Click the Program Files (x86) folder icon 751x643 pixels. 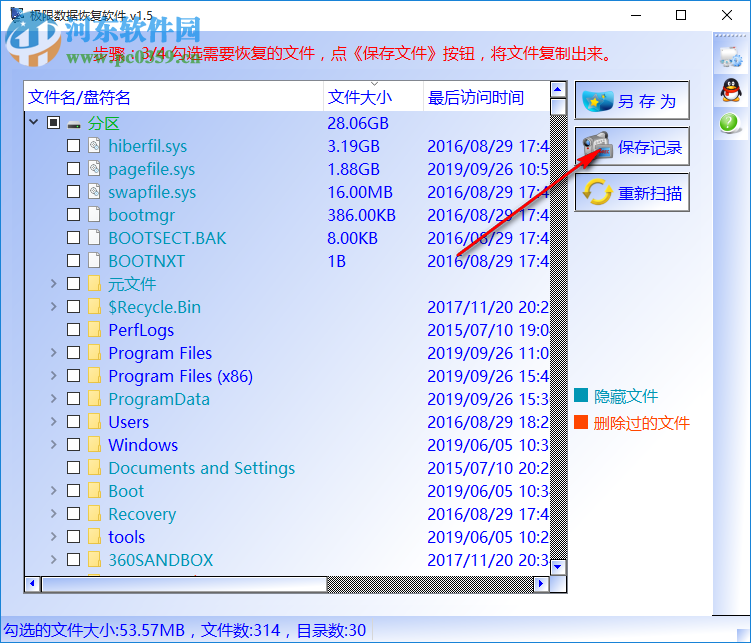pos(94,375)
